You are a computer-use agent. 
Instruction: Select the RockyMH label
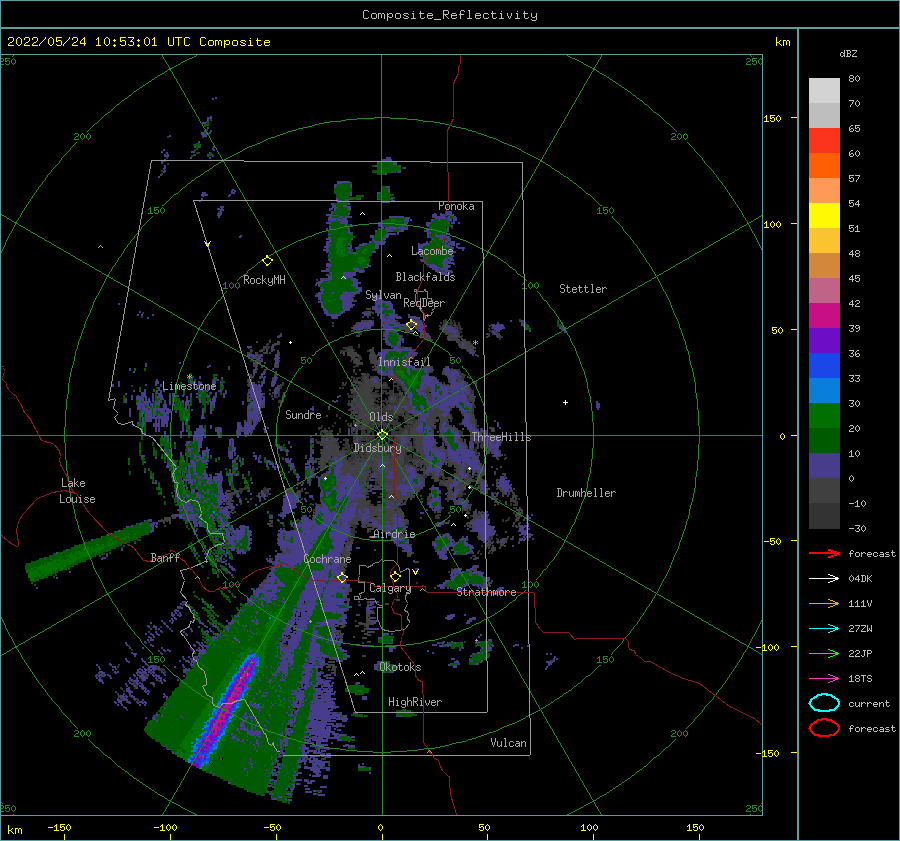tap(264, 280)
